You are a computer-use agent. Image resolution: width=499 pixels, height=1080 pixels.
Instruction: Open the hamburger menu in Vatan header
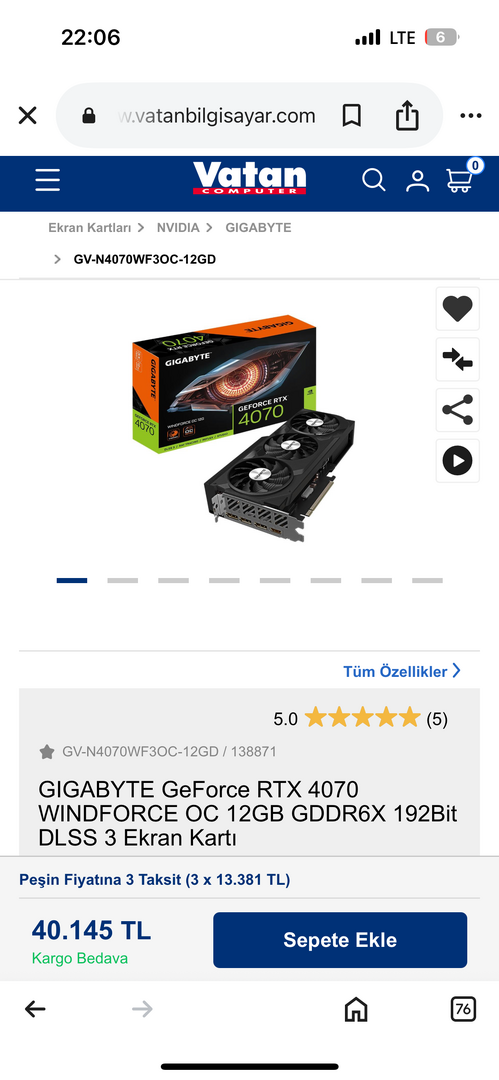click(48, 180)
